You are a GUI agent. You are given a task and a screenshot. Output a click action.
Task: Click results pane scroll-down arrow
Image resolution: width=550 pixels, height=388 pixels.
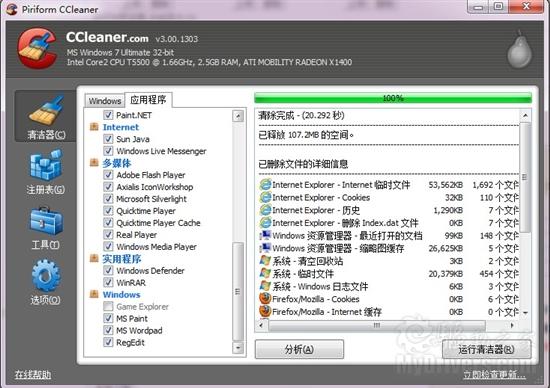point(525,313)
